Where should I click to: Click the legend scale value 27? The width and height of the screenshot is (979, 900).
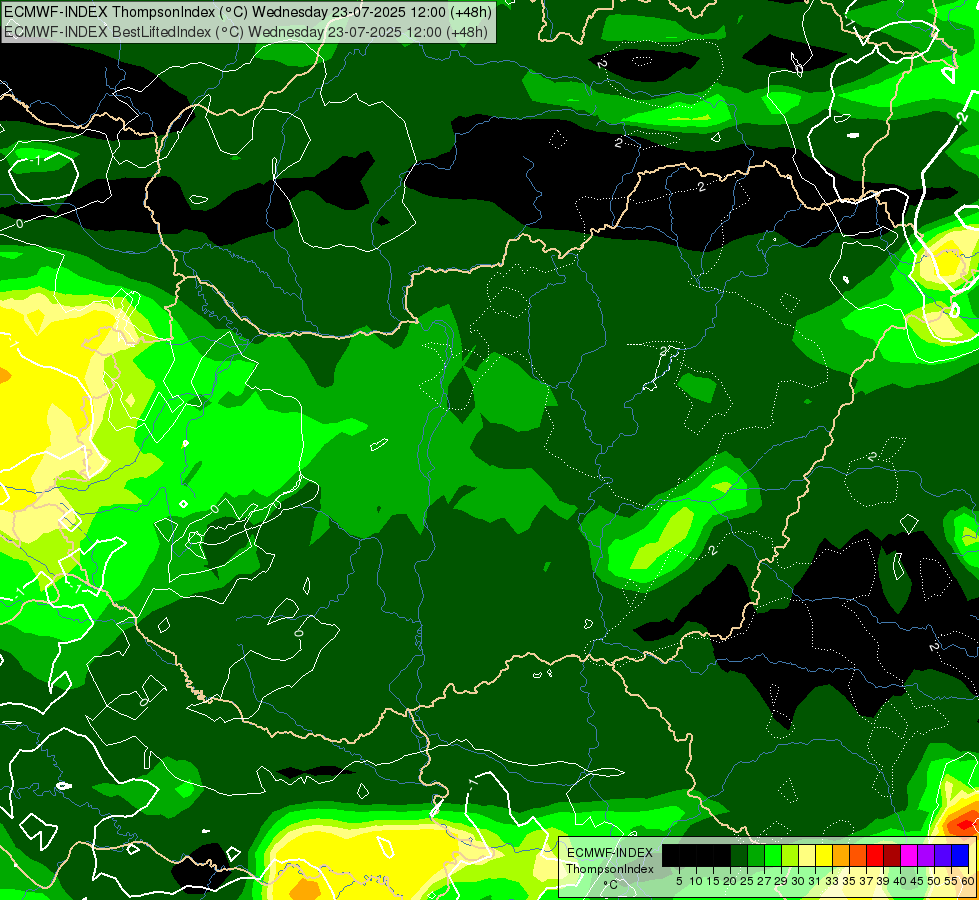(764, 881)
